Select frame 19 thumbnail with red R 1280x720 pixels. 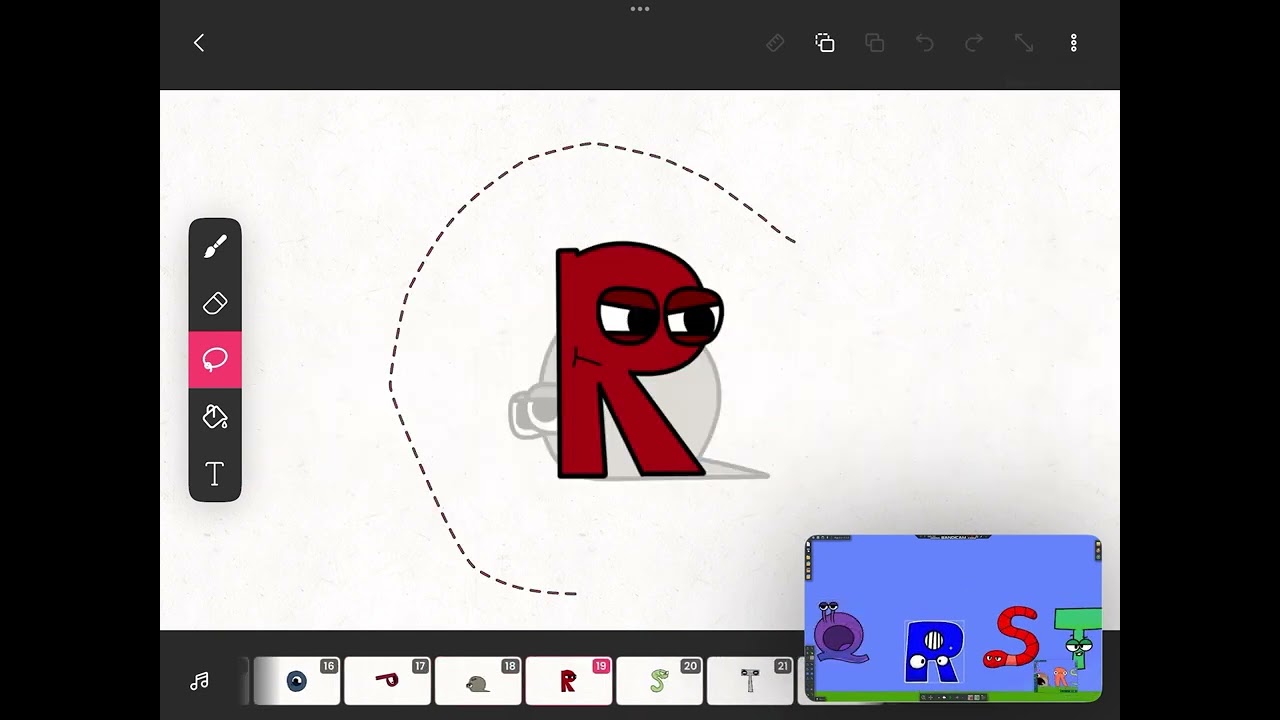569,681
